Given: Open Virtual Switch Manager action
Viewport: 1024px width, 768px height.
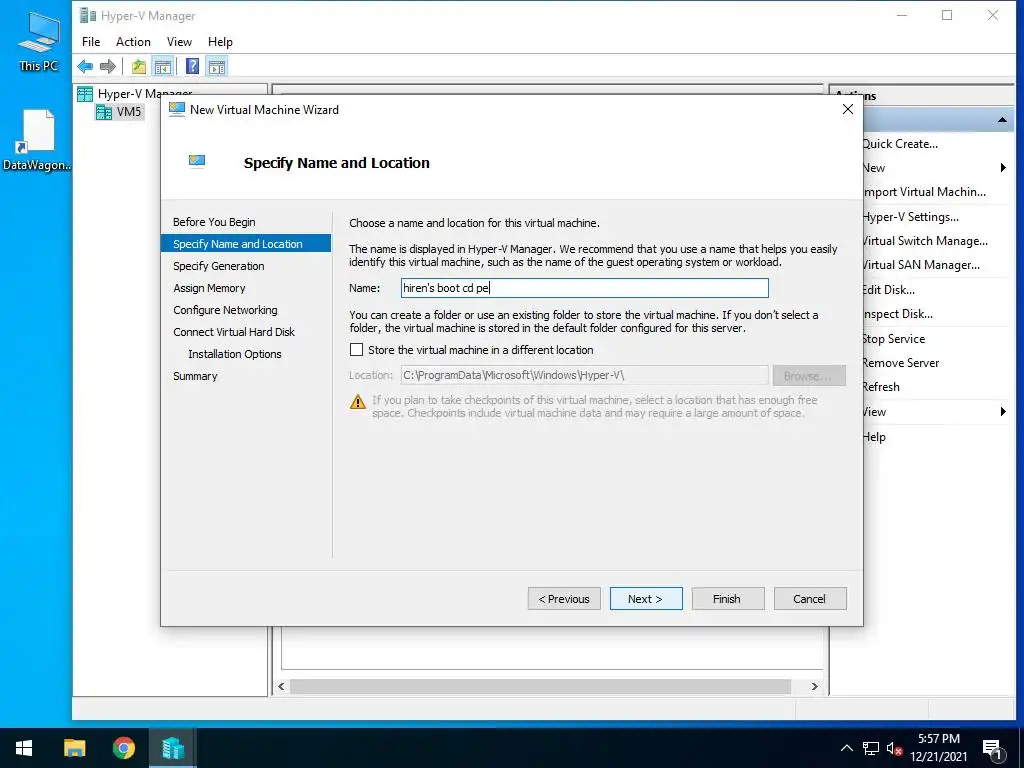Looking at the screenshot, I should coord(925,241).
